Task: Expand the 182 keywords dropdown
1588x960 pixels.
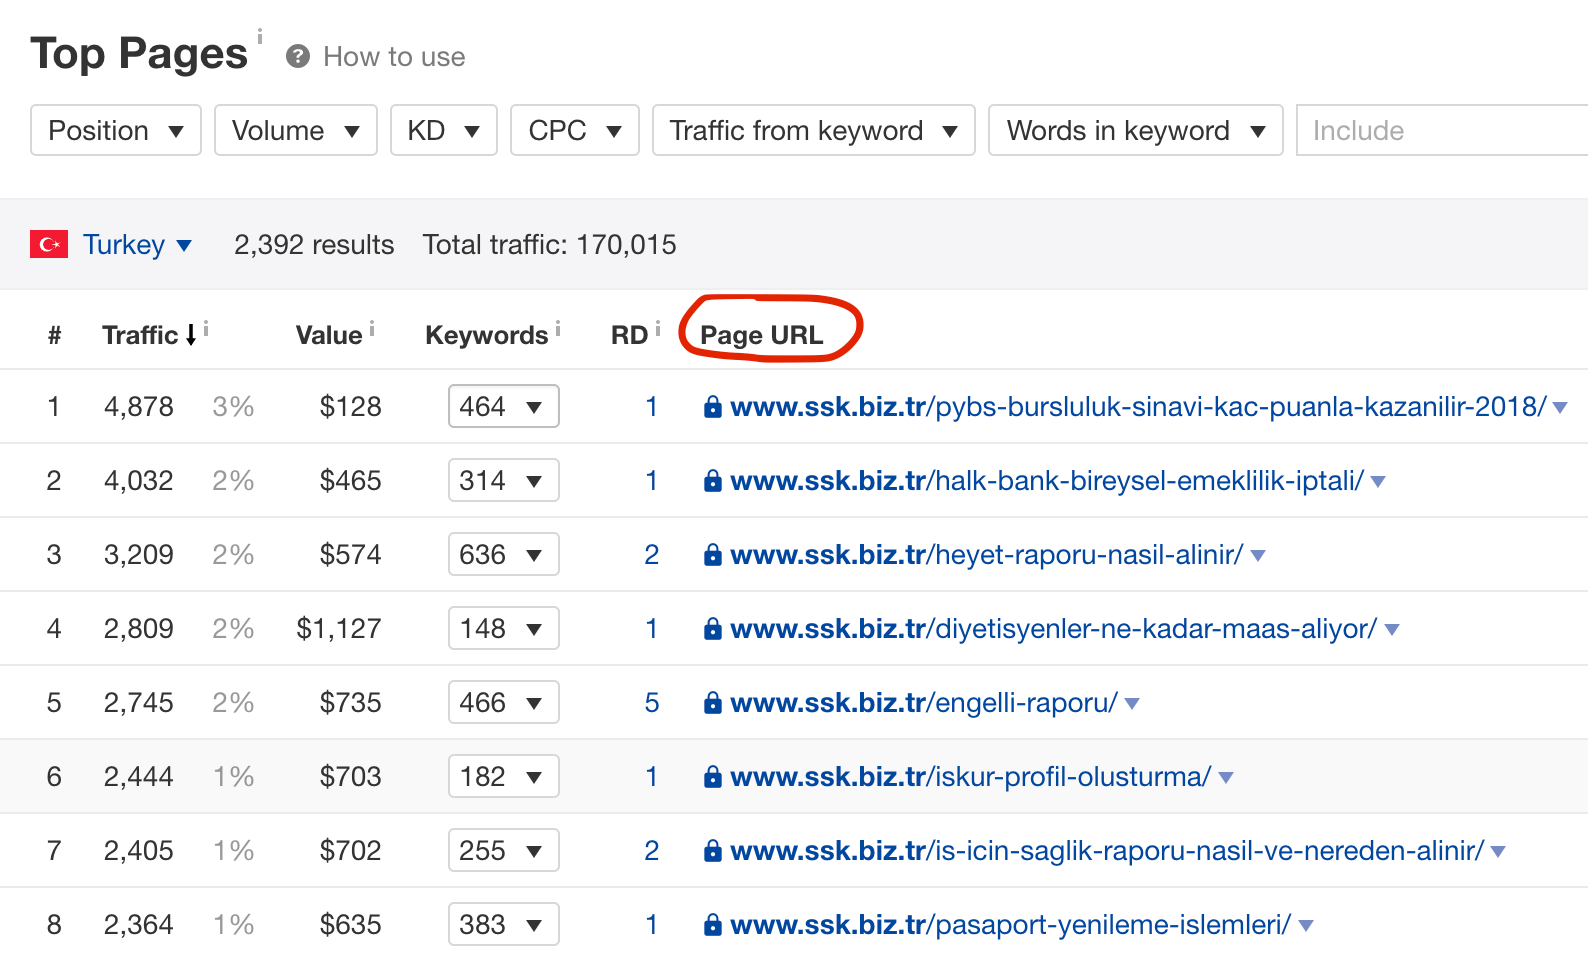Action: point(504,776)
